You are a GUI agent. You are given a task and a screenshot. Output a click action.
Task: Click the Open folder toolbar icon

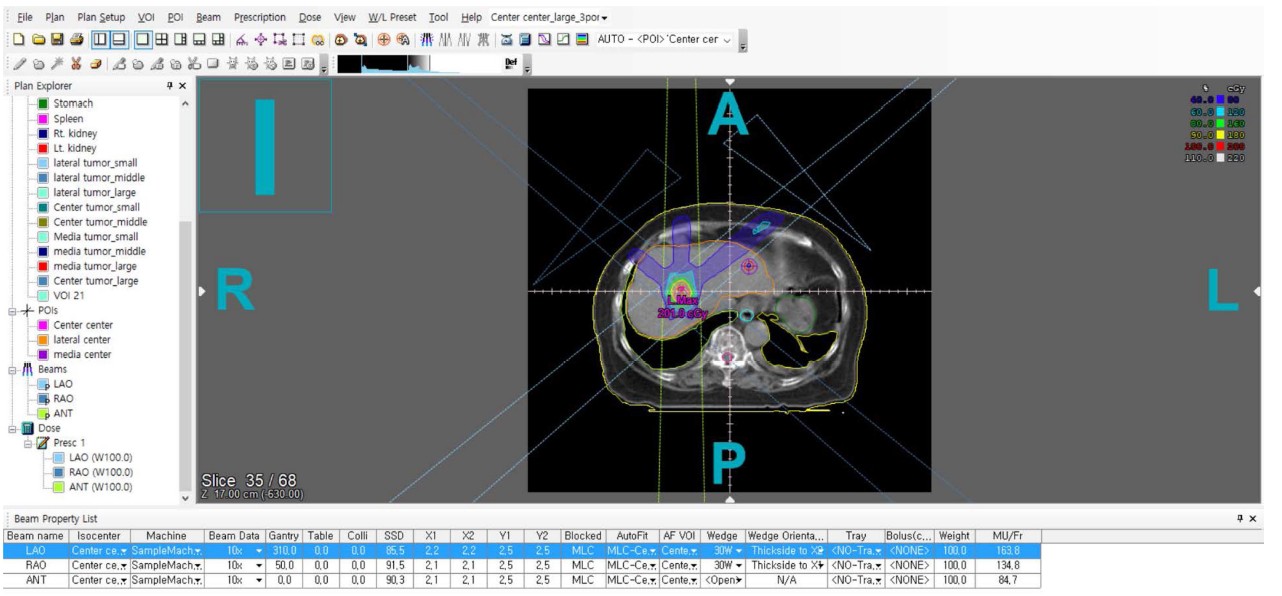tap(38, 40)
